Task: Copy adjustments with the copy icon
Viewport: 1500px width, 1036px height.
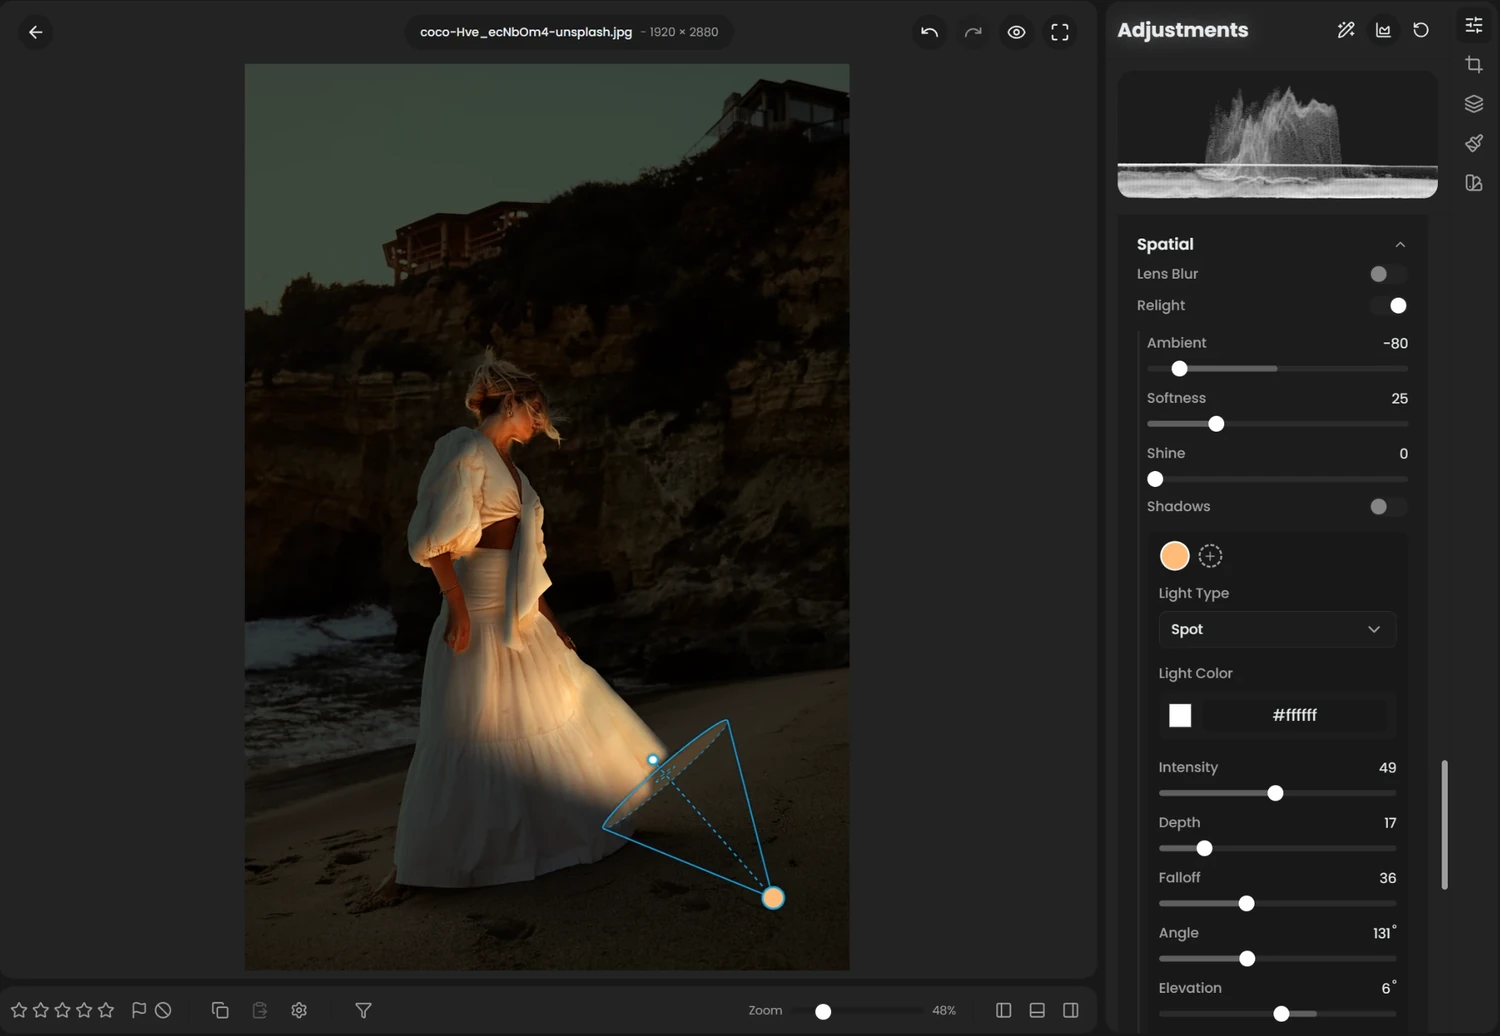Action: pyautogui.click(x=220, y=1010)
